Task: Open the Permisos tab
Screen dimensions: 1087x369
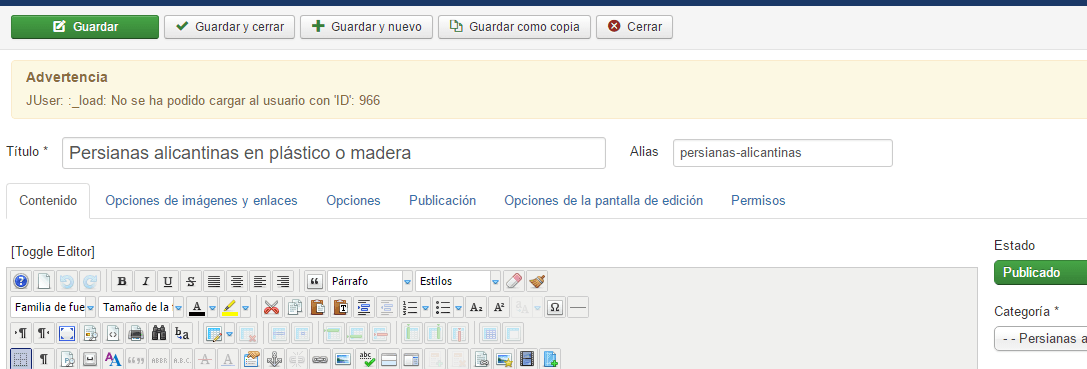Action: point(758,200)
